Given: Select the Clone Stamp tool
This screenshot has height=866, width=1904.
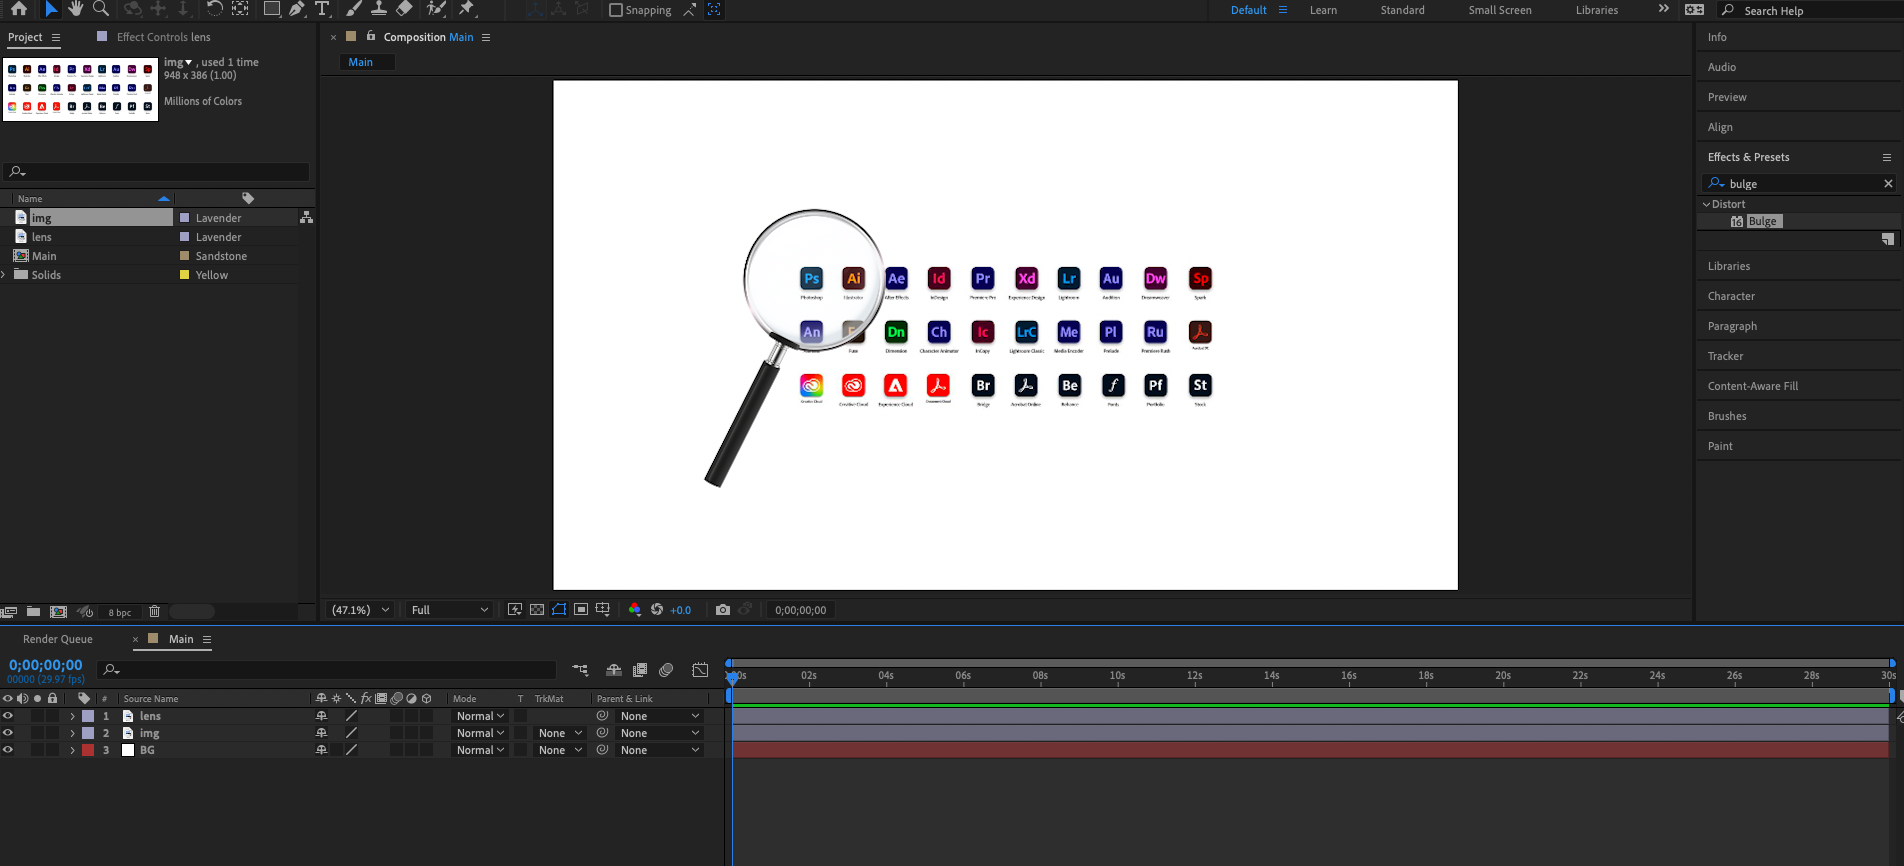Looking at the screenshot, I should (x=379, y=9).
